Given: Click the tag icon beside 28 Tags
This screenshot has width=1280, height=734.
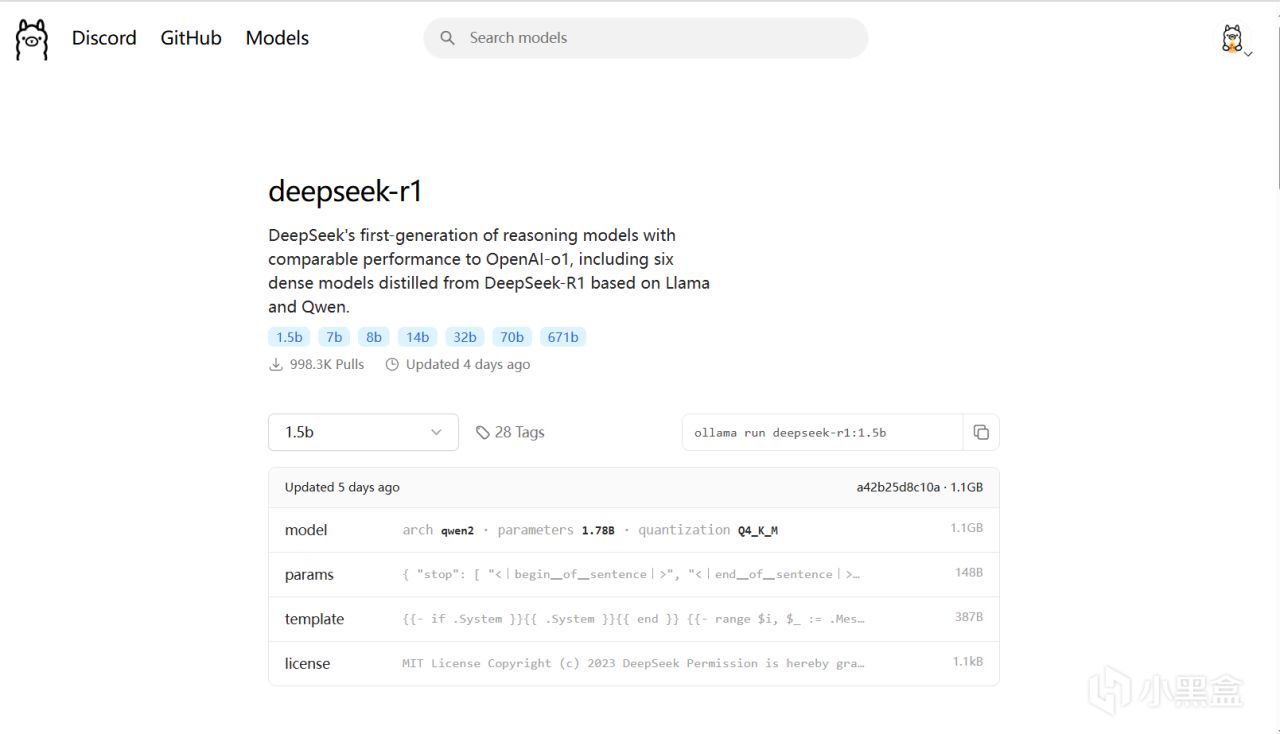Looking at the screenshot, I should [483, 432].
